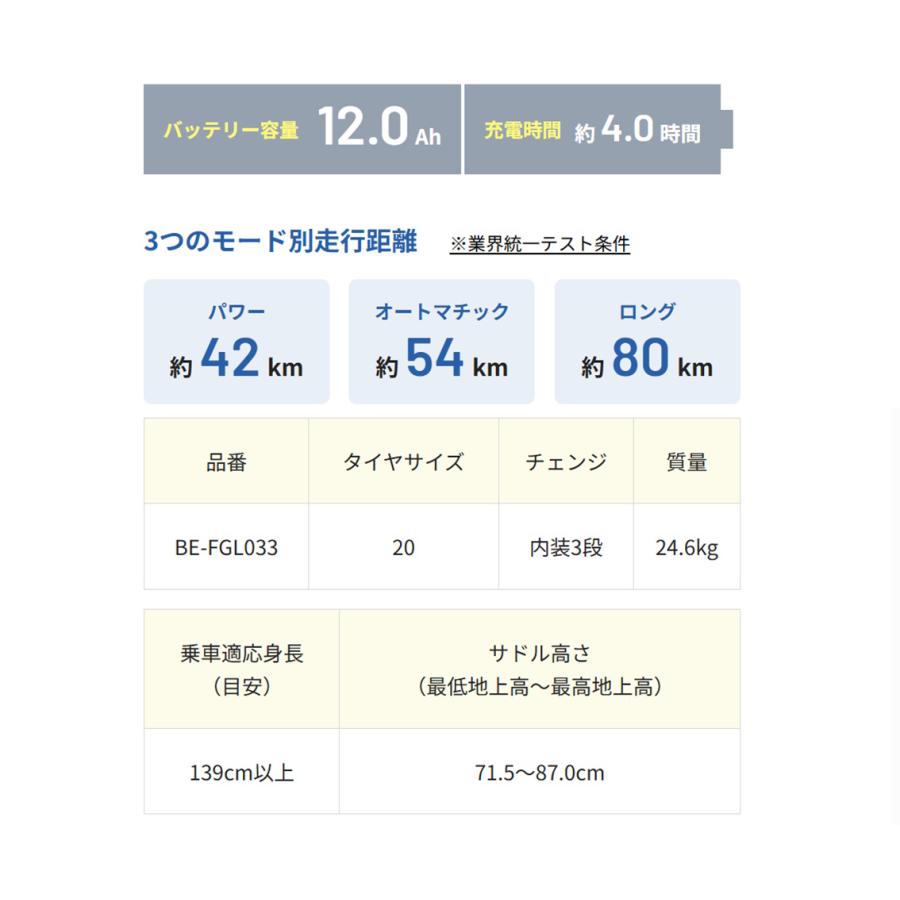Click the タイヤサイズ column header
900x900 pixels.
click(403, 461)
